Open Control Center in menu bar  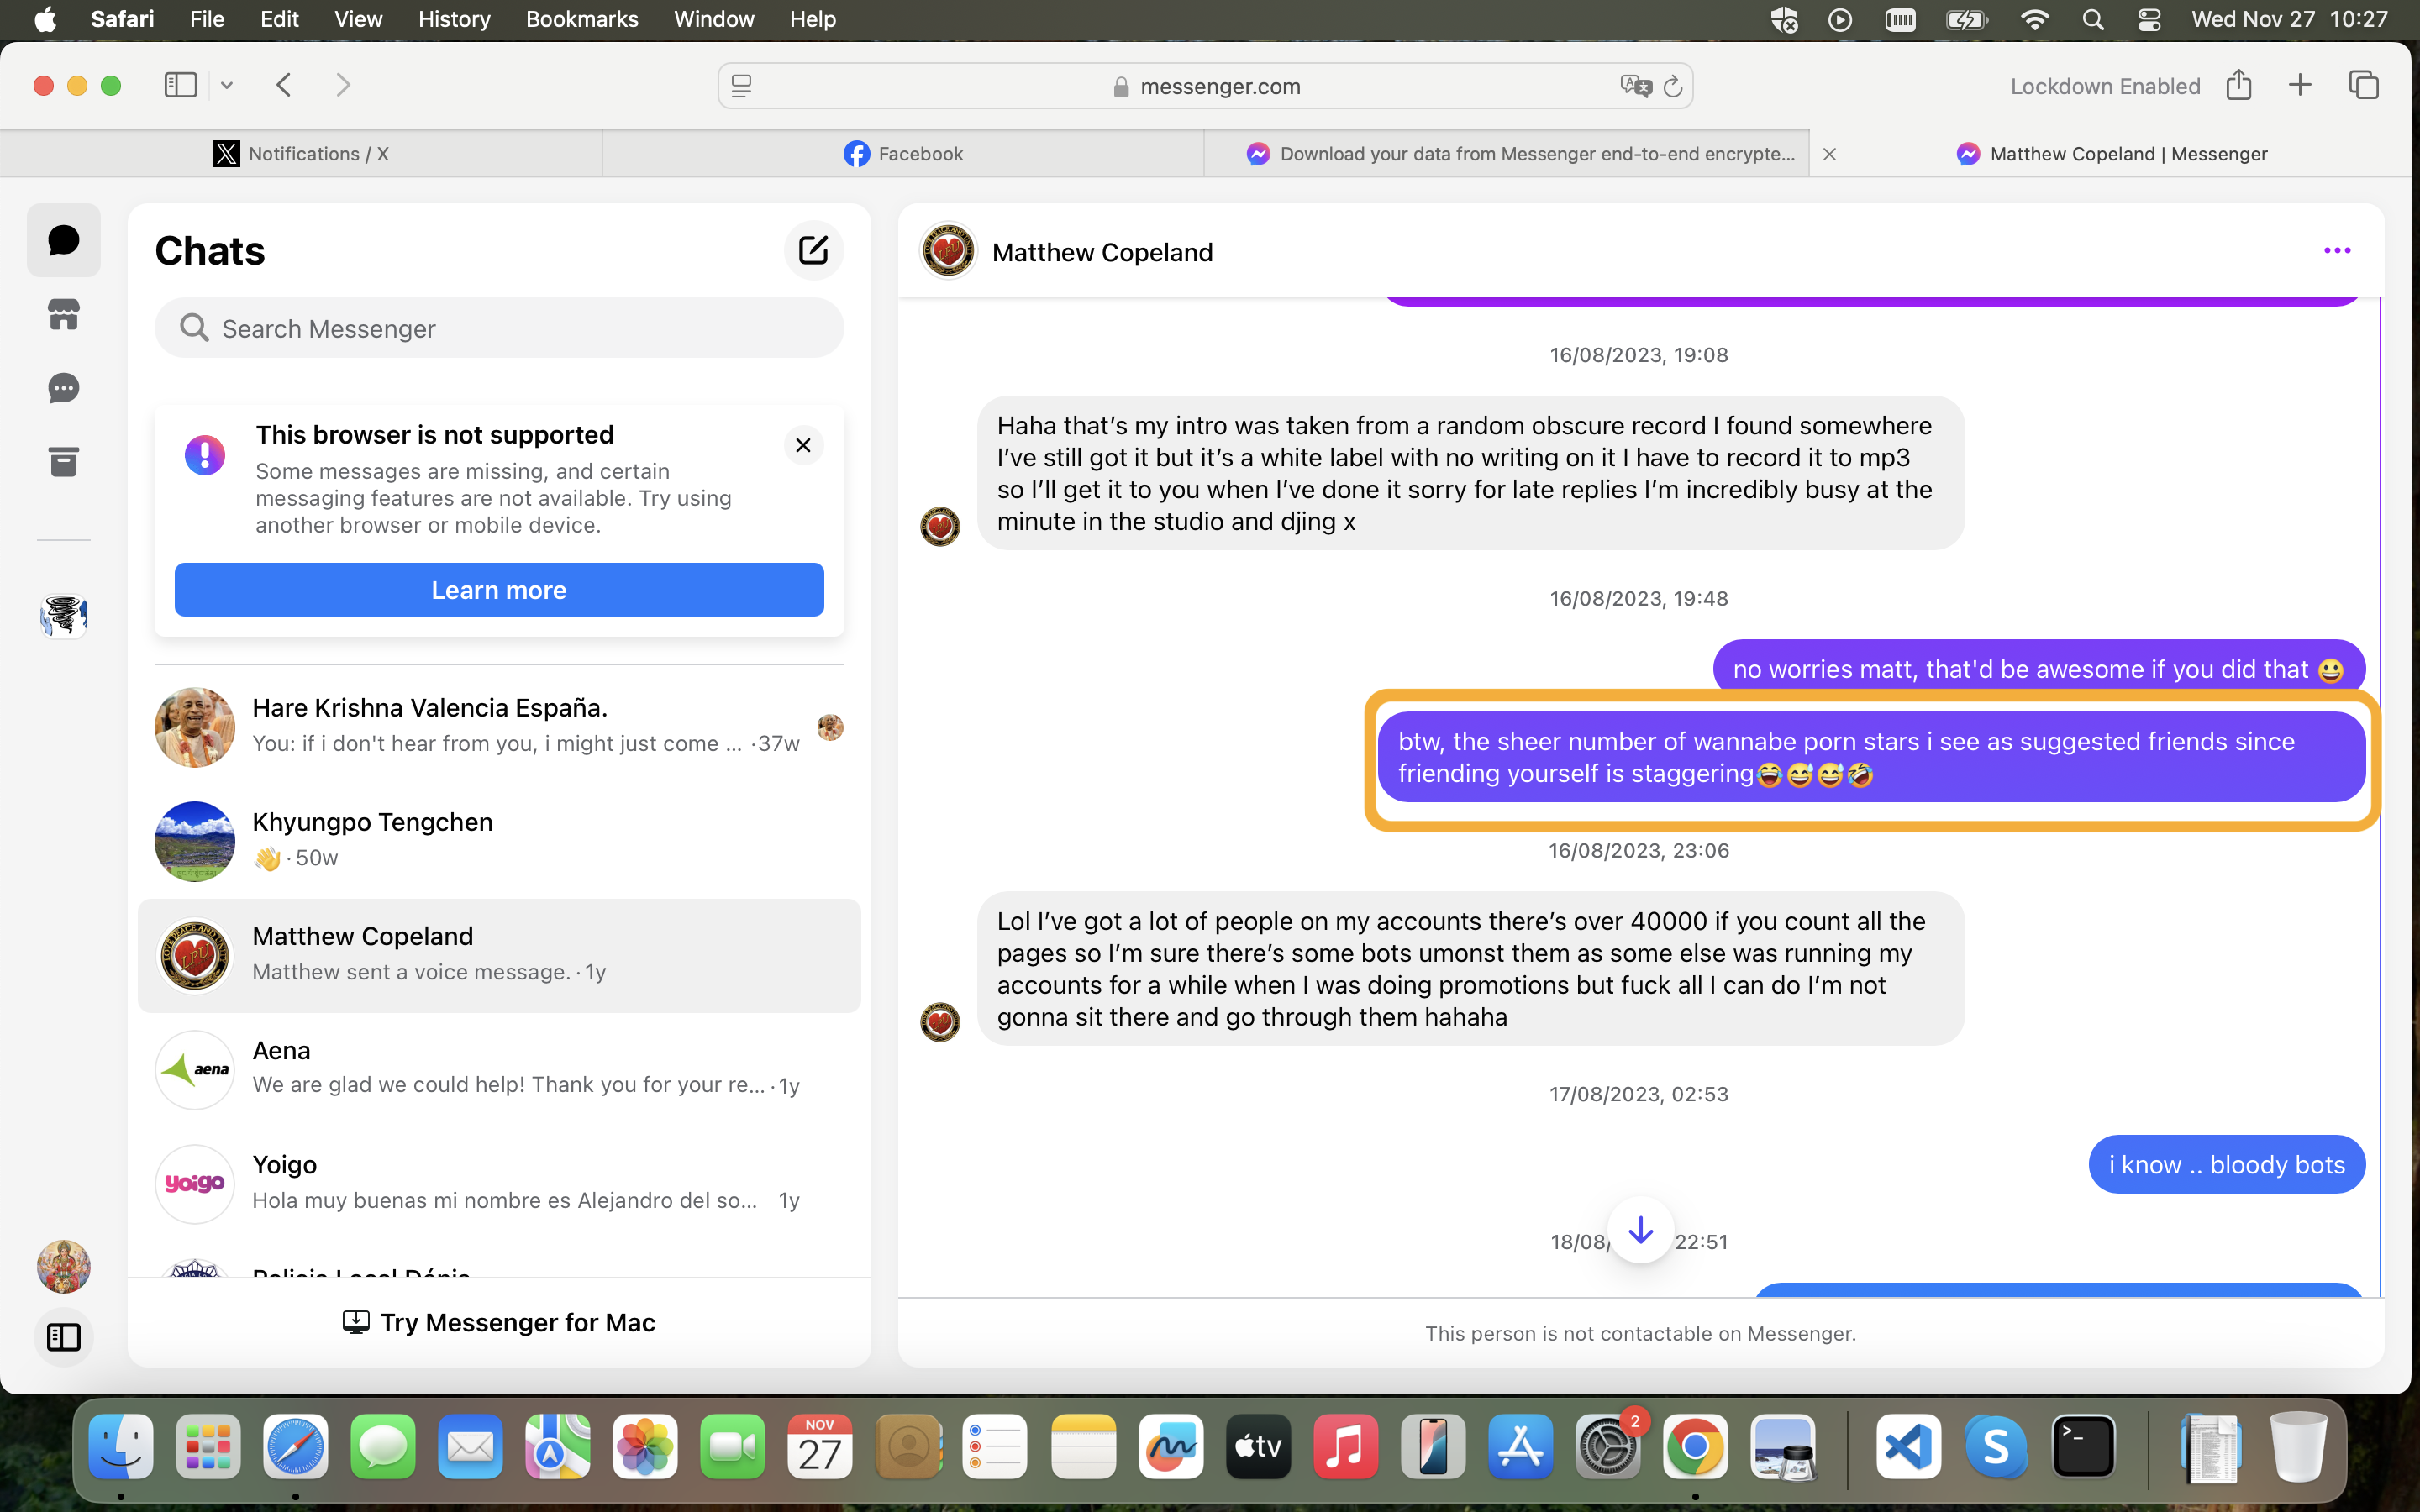click(x=2149, y=19)
